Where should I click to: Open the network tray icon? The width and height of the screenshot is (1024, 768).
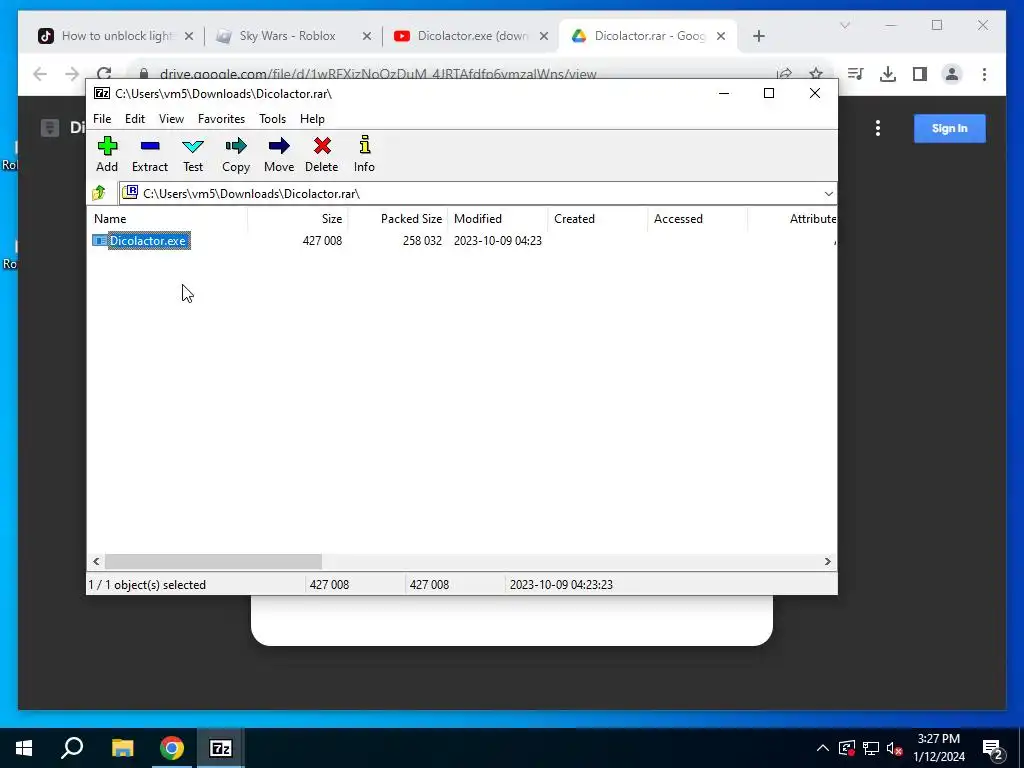(871, 748)
